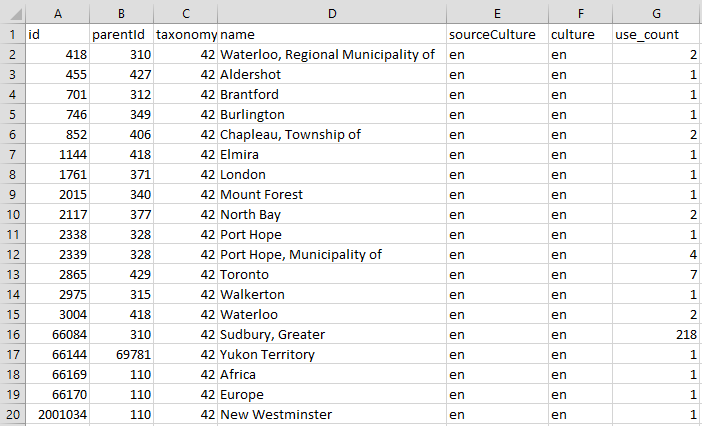Select 'Port Hope, Municipality of' cell
The width and height of the screenshot is (702, 426).
coord(331,255)
